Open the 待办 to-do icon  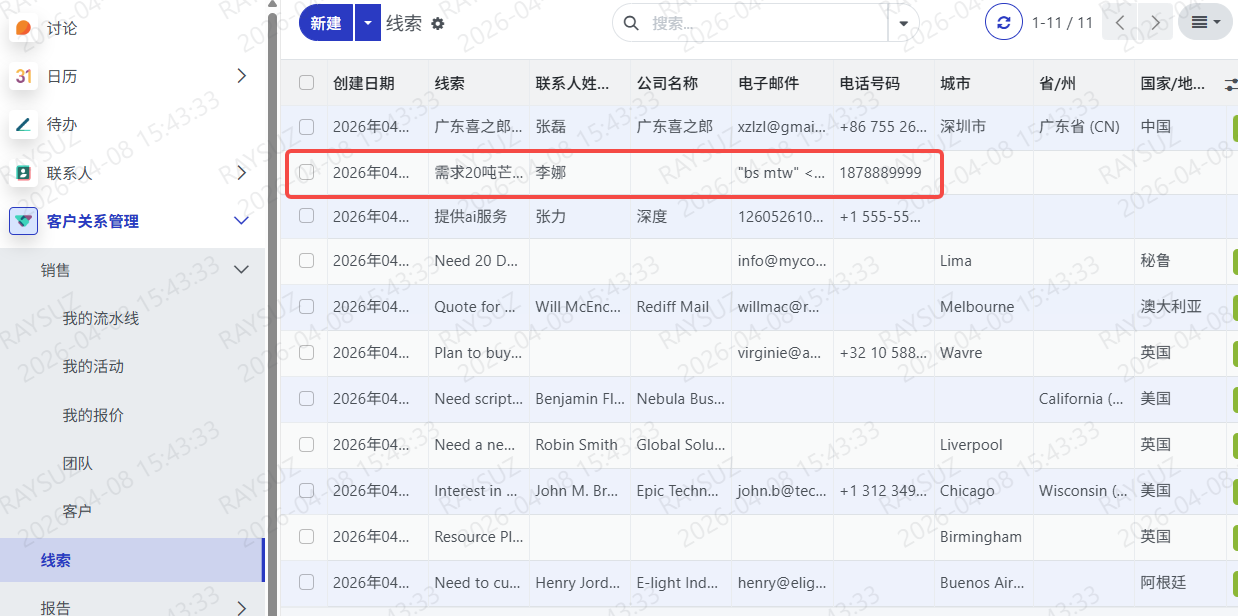(x=23, y=125)
